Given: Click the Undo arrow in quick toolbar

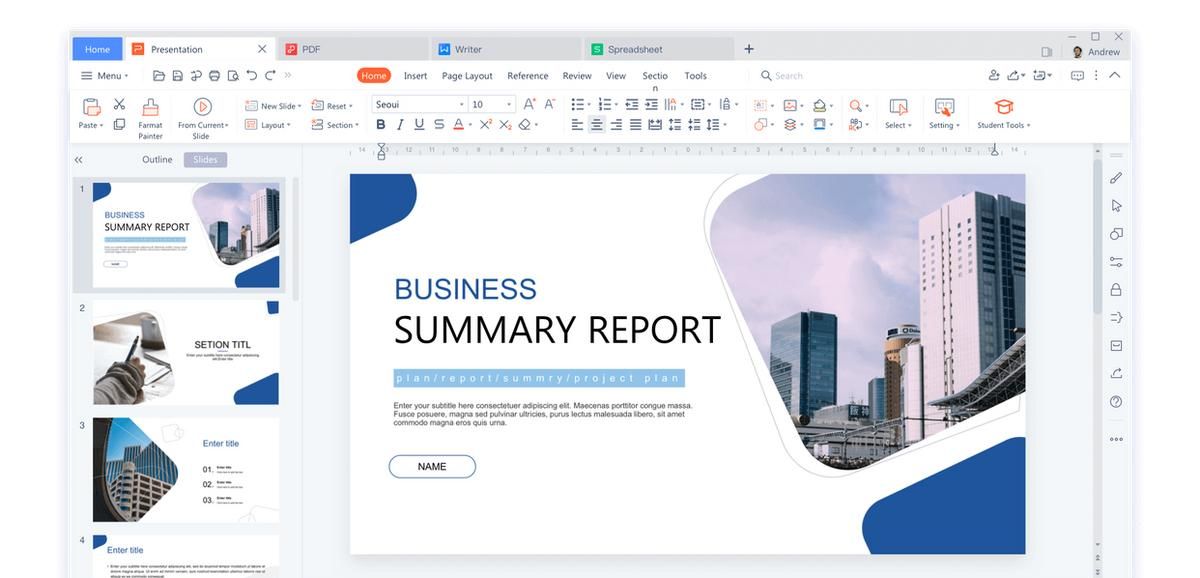Looking at the screenshot, I should 251,75.
